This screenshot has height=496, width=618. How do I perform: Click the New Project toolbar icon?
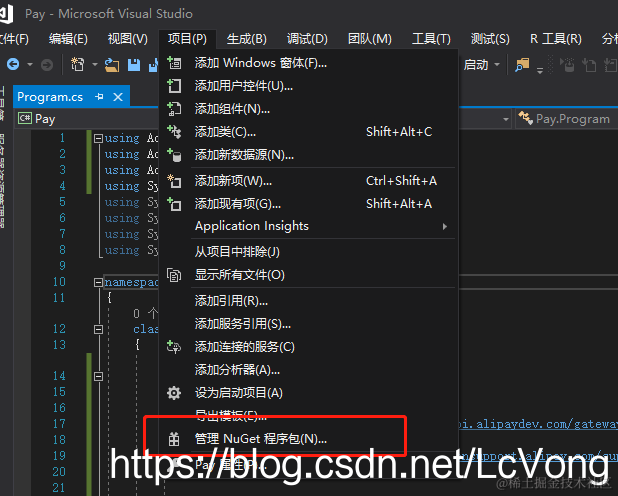tap(77, 64)
